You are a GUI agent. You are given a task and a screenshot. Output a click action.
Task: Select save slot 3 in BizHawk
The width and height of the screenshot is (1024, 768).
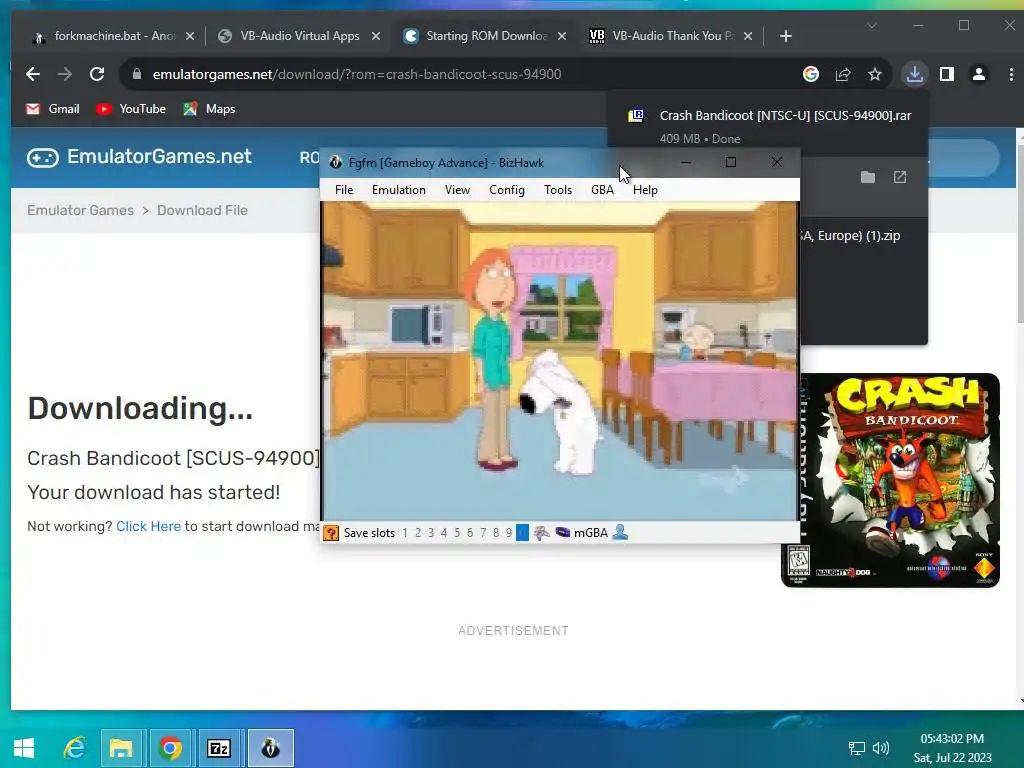[431, 533]
